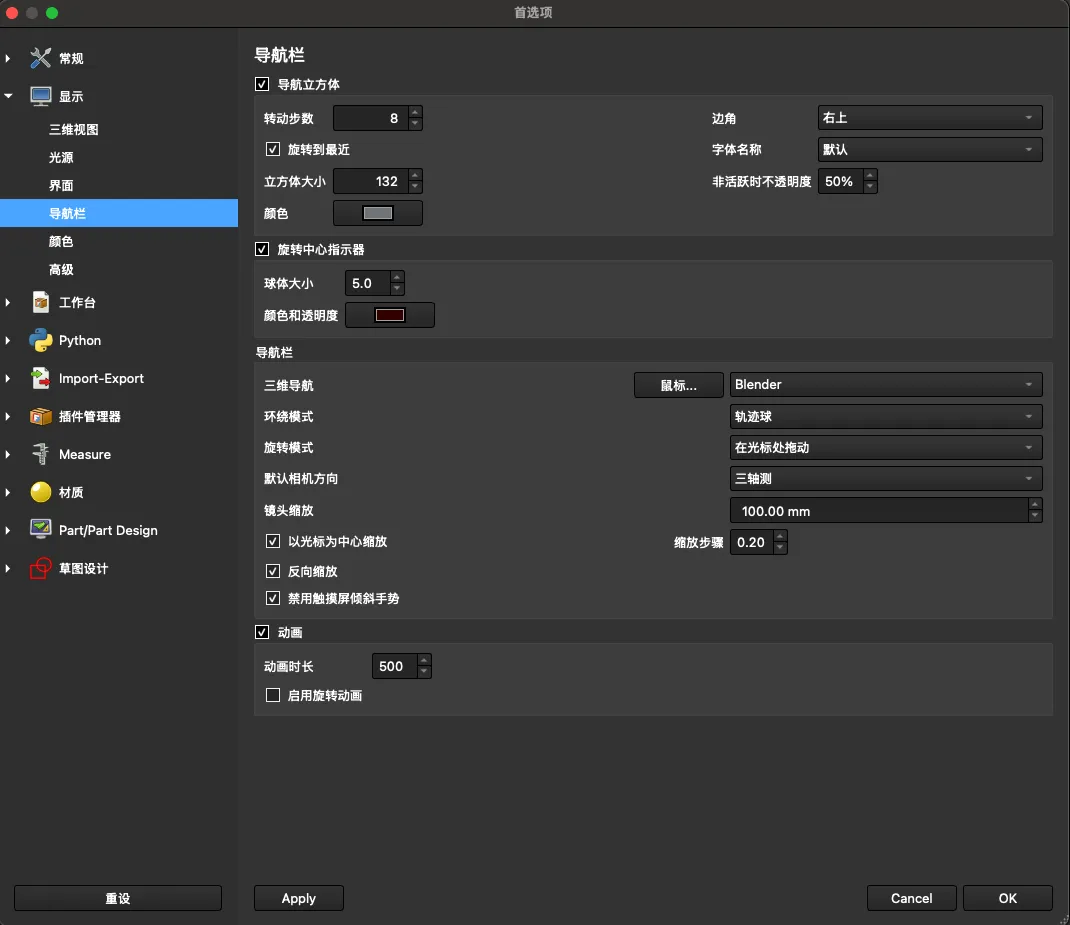Open the Python preferences icon
1070x925 pixels.
pos(40,340)
